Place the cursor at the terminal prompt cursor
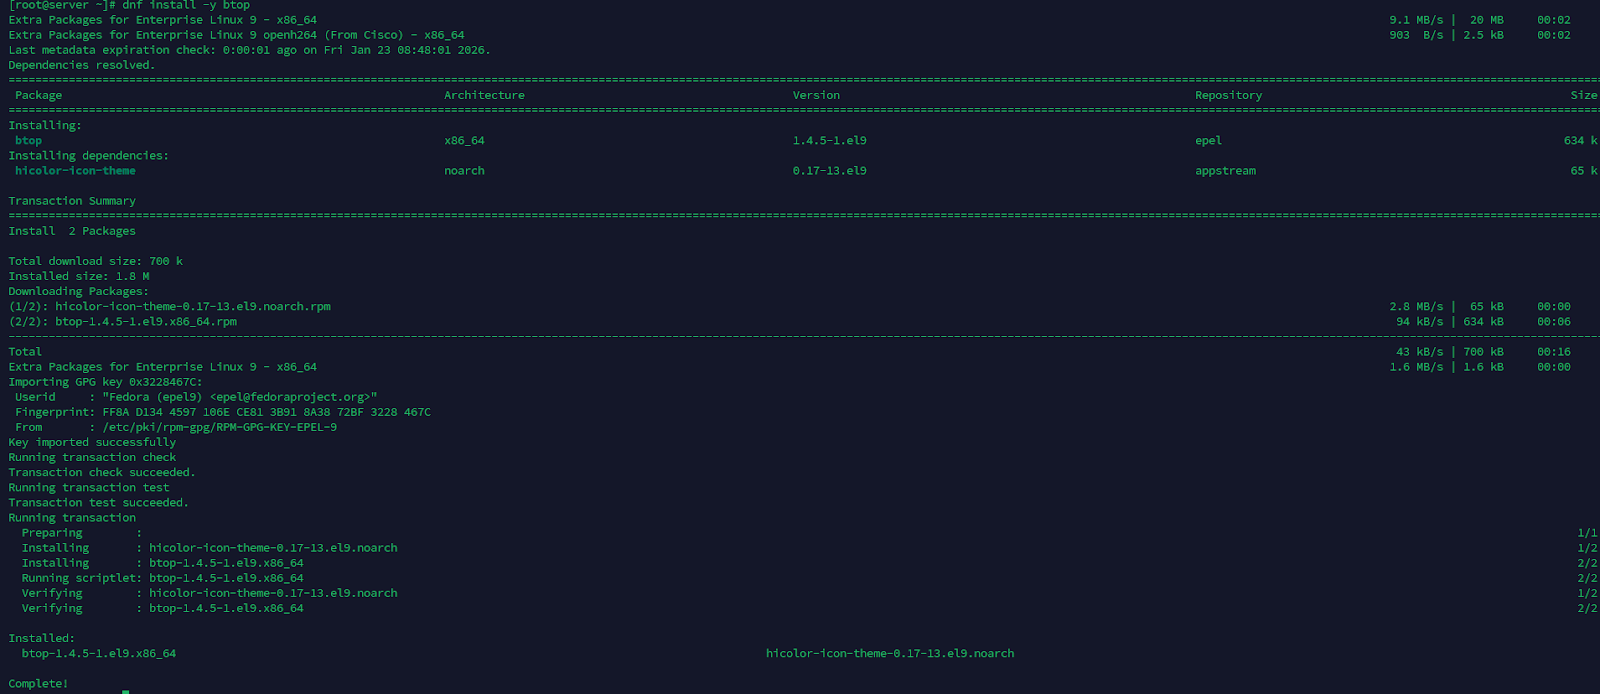Viewport: 1600px width, 694px height. [125, 691]
